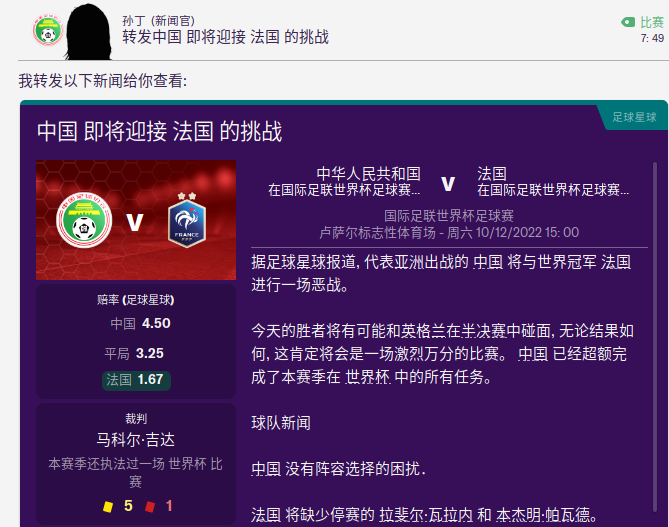The height and width of the screenshot is (527, 669).
Task: Open 国际足联世界杯足球赛 competition link
Action: (449, 216)
